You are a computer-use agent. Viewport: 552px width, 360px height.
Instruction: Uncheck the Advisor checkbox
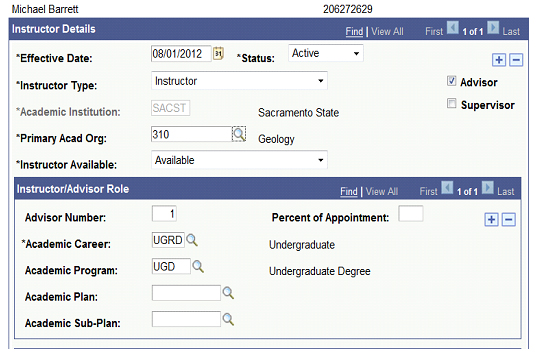point(451,81)
